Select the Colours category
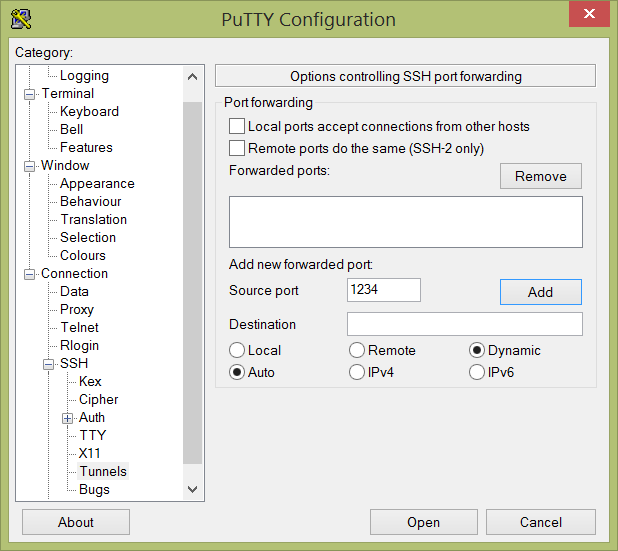The image size is (618, 551). 83,255
